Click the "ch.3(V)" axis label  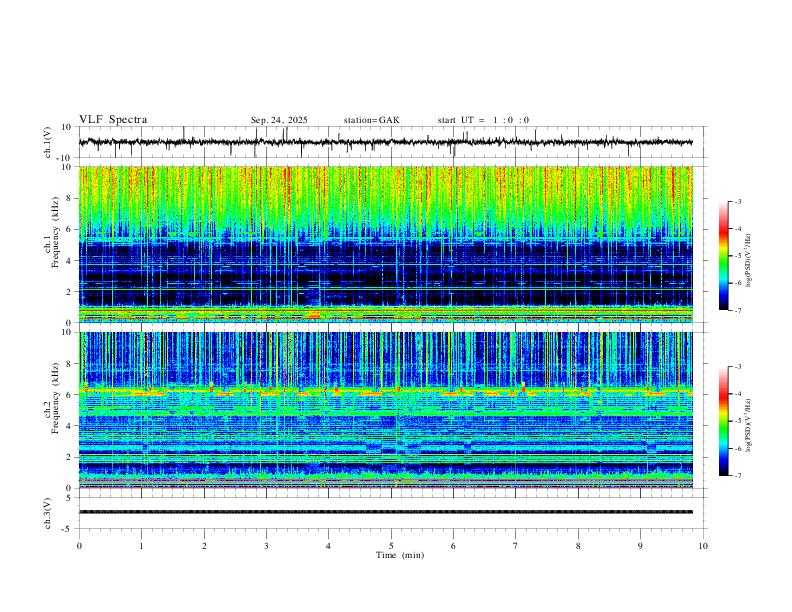coord(48,513)
